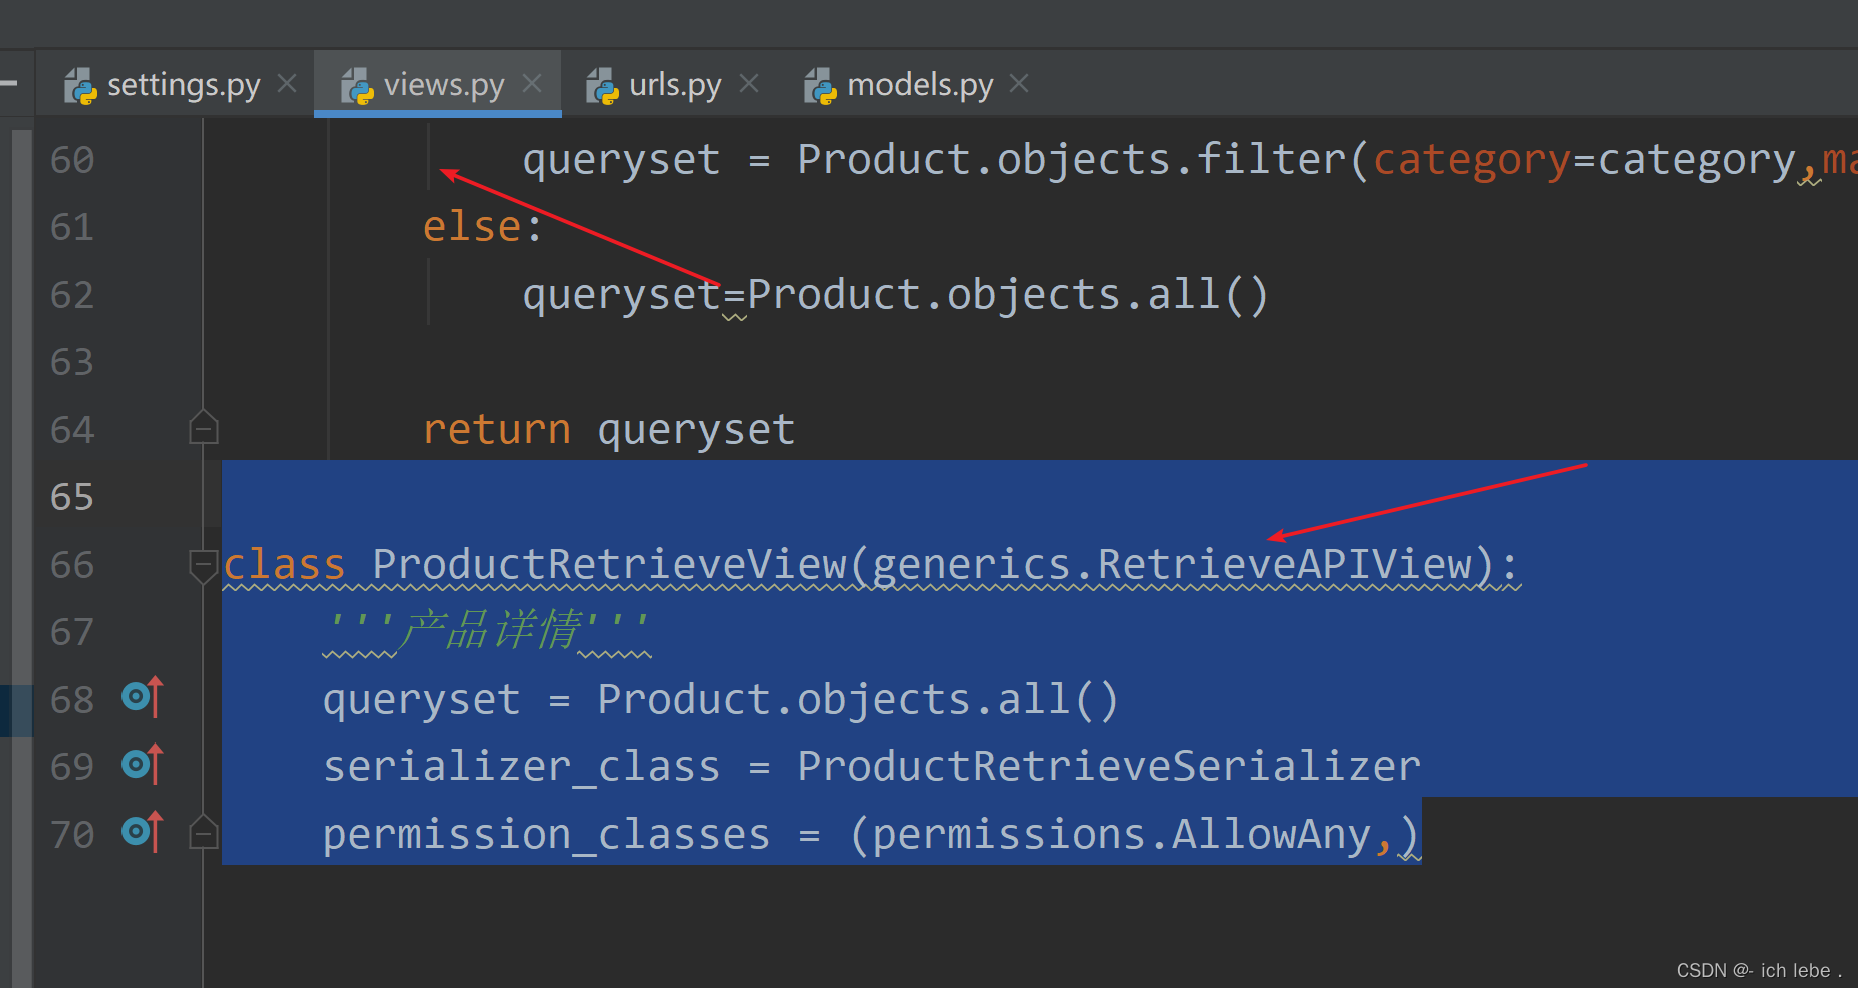Collapse the ProductRetrieveView class fold on line 66
The width and height of the screenshot is (1858, 988).
204,565
